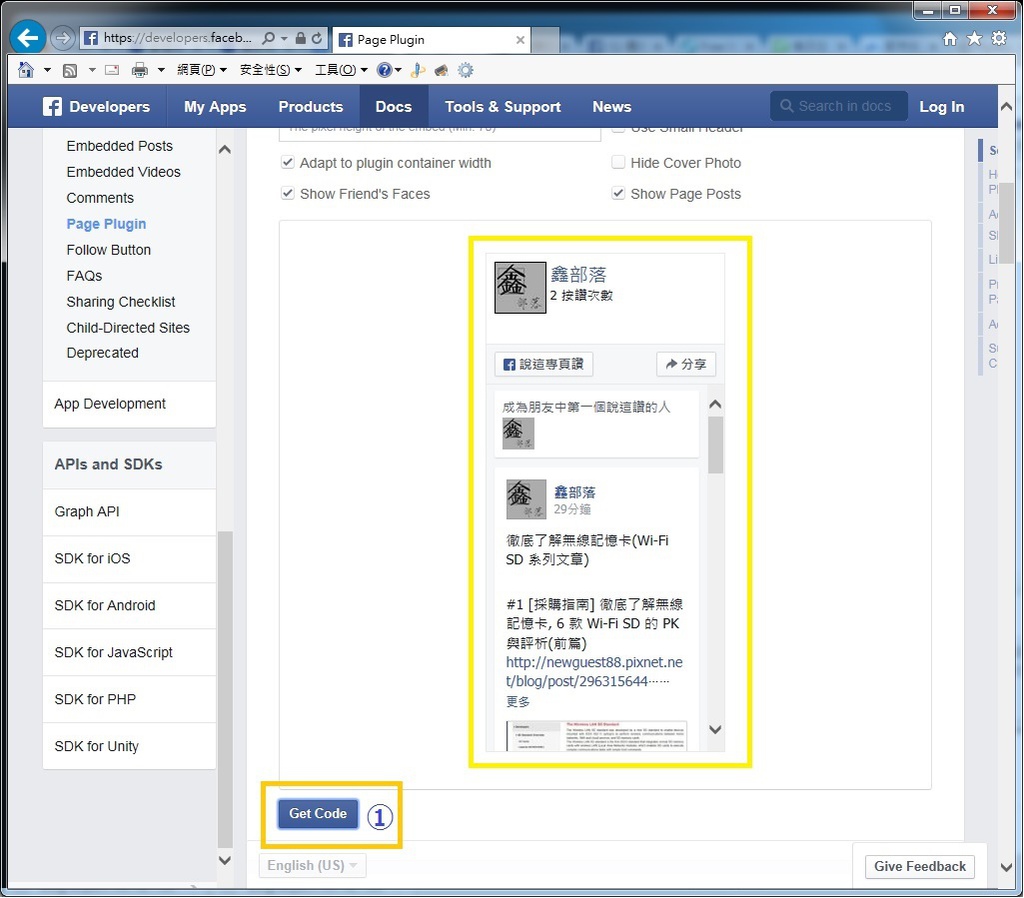Screen dimensions: 1024x898
Task: Open the English (US) language dropdown
Action: pyautogui.click(x=312, y=865)
